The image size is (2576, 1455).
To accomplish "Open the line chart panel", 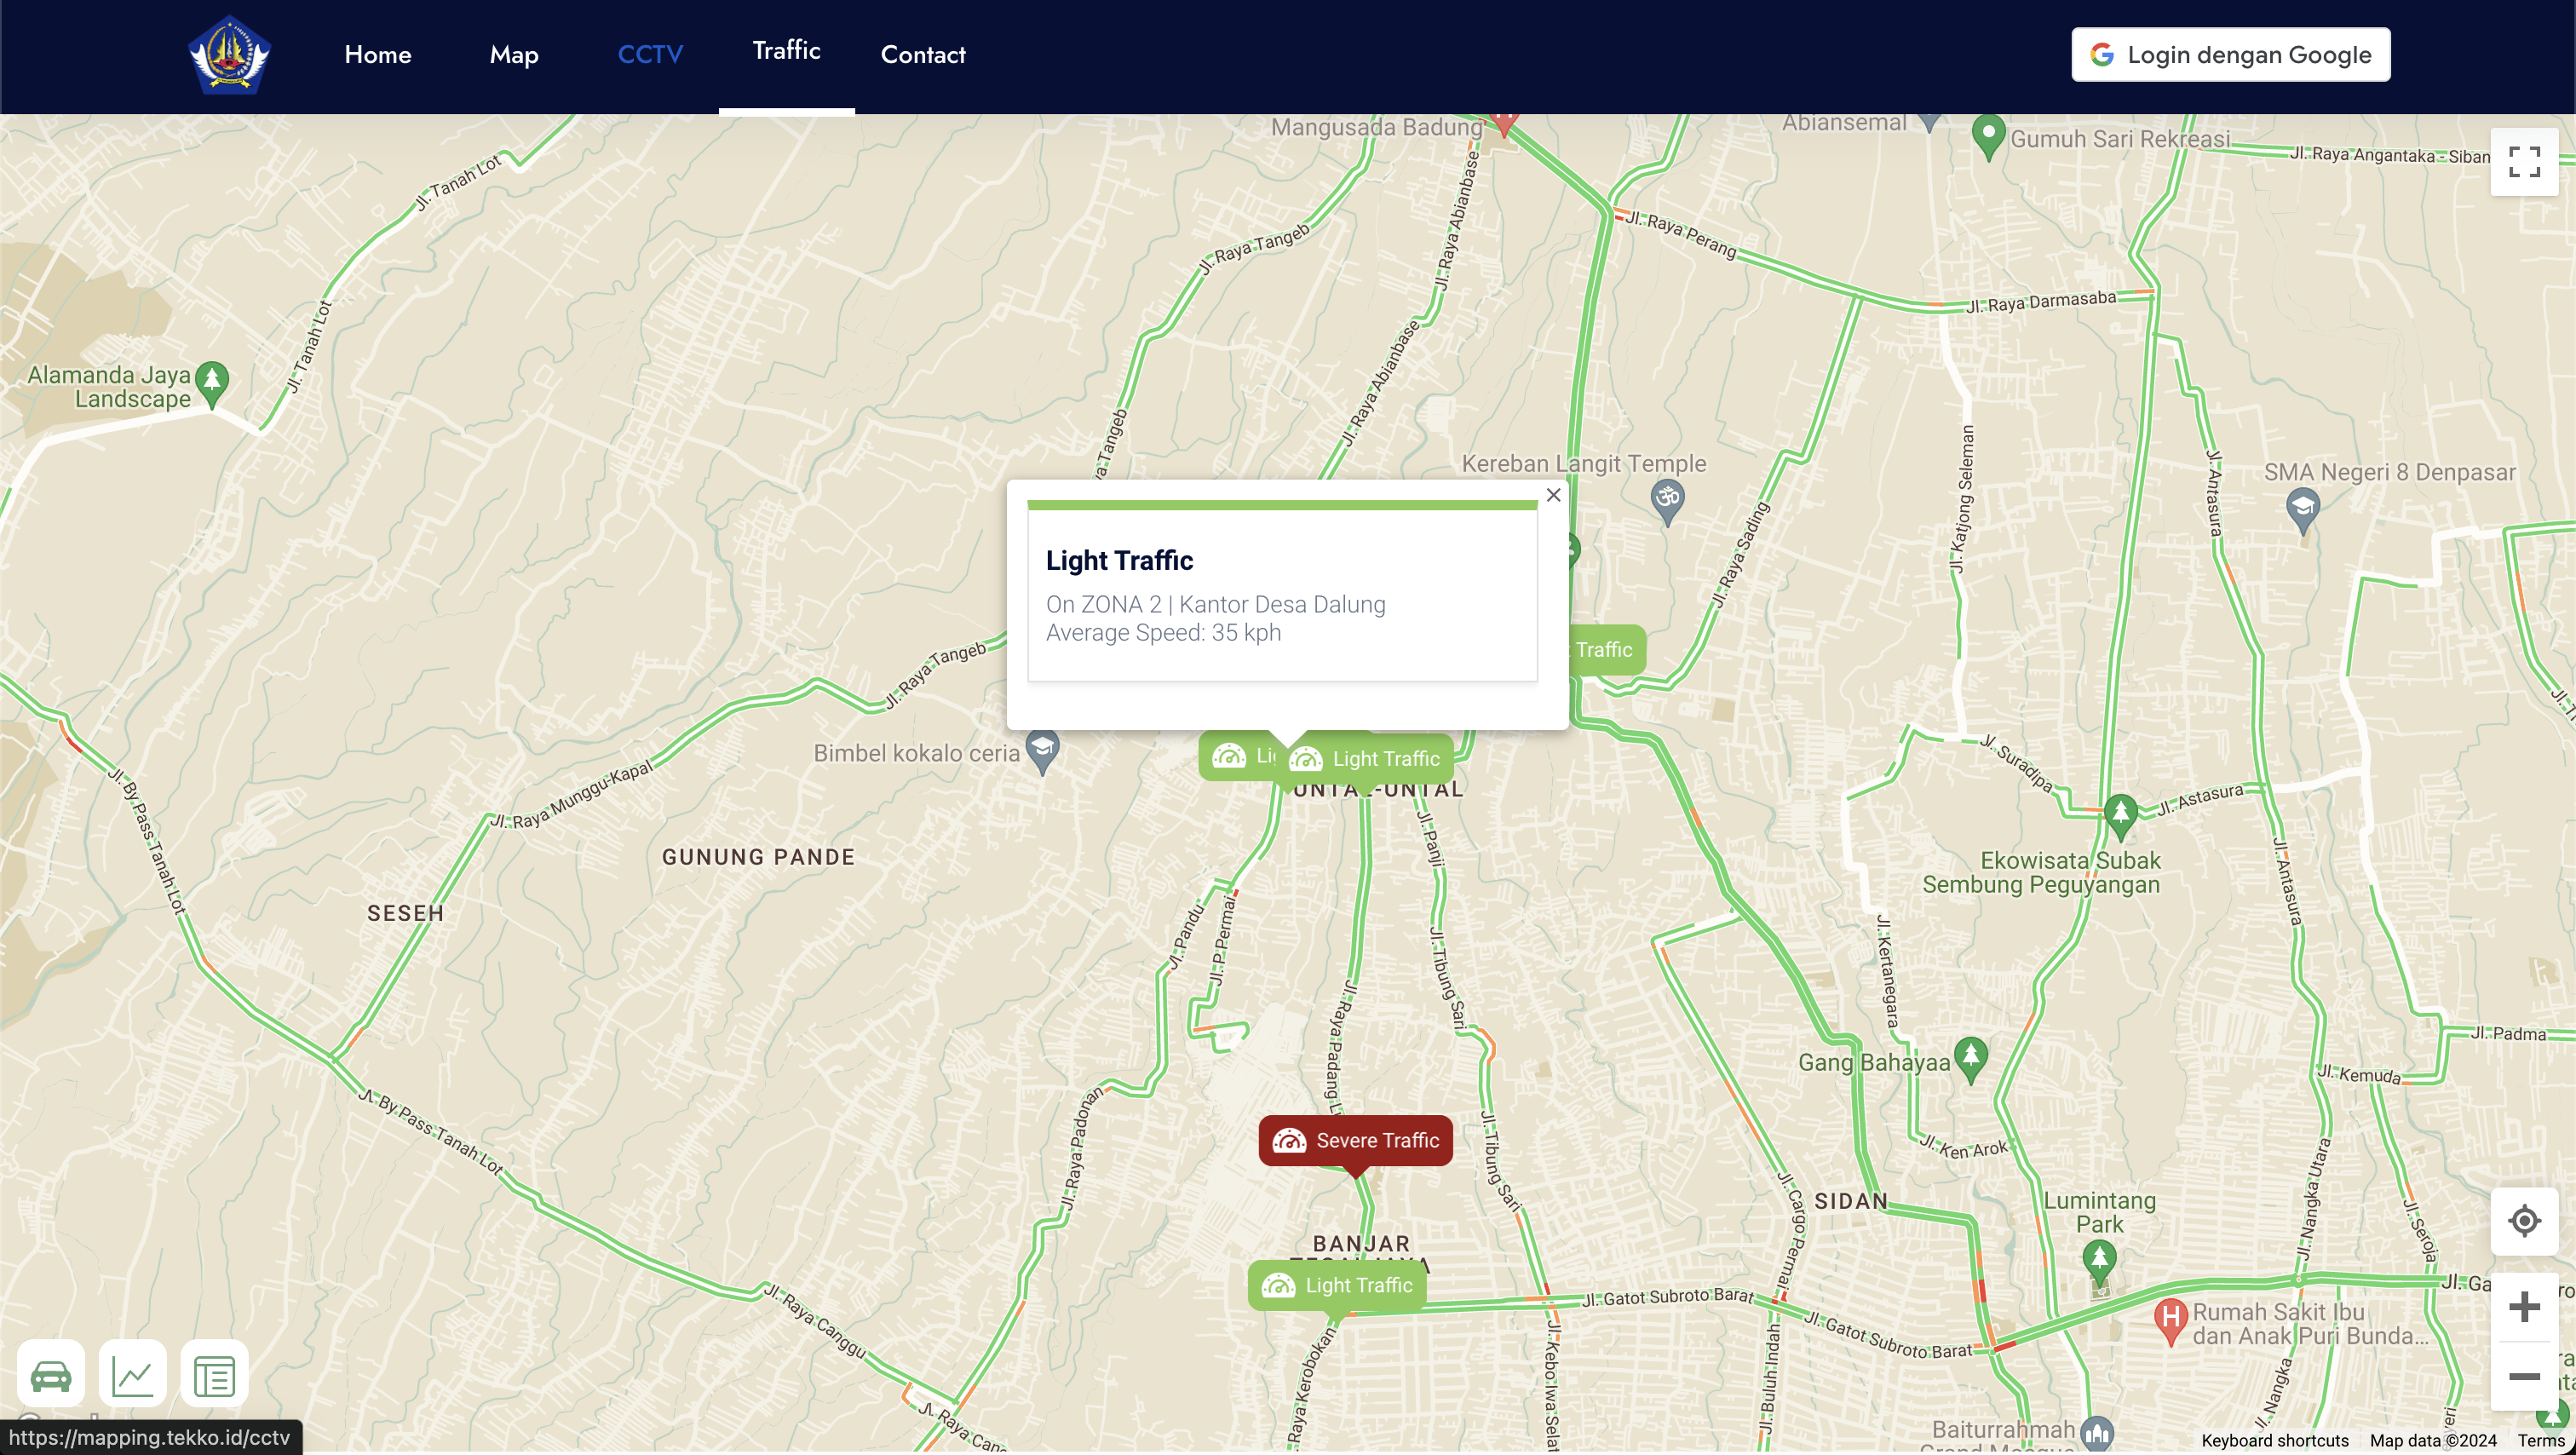I will point(133,1375).
